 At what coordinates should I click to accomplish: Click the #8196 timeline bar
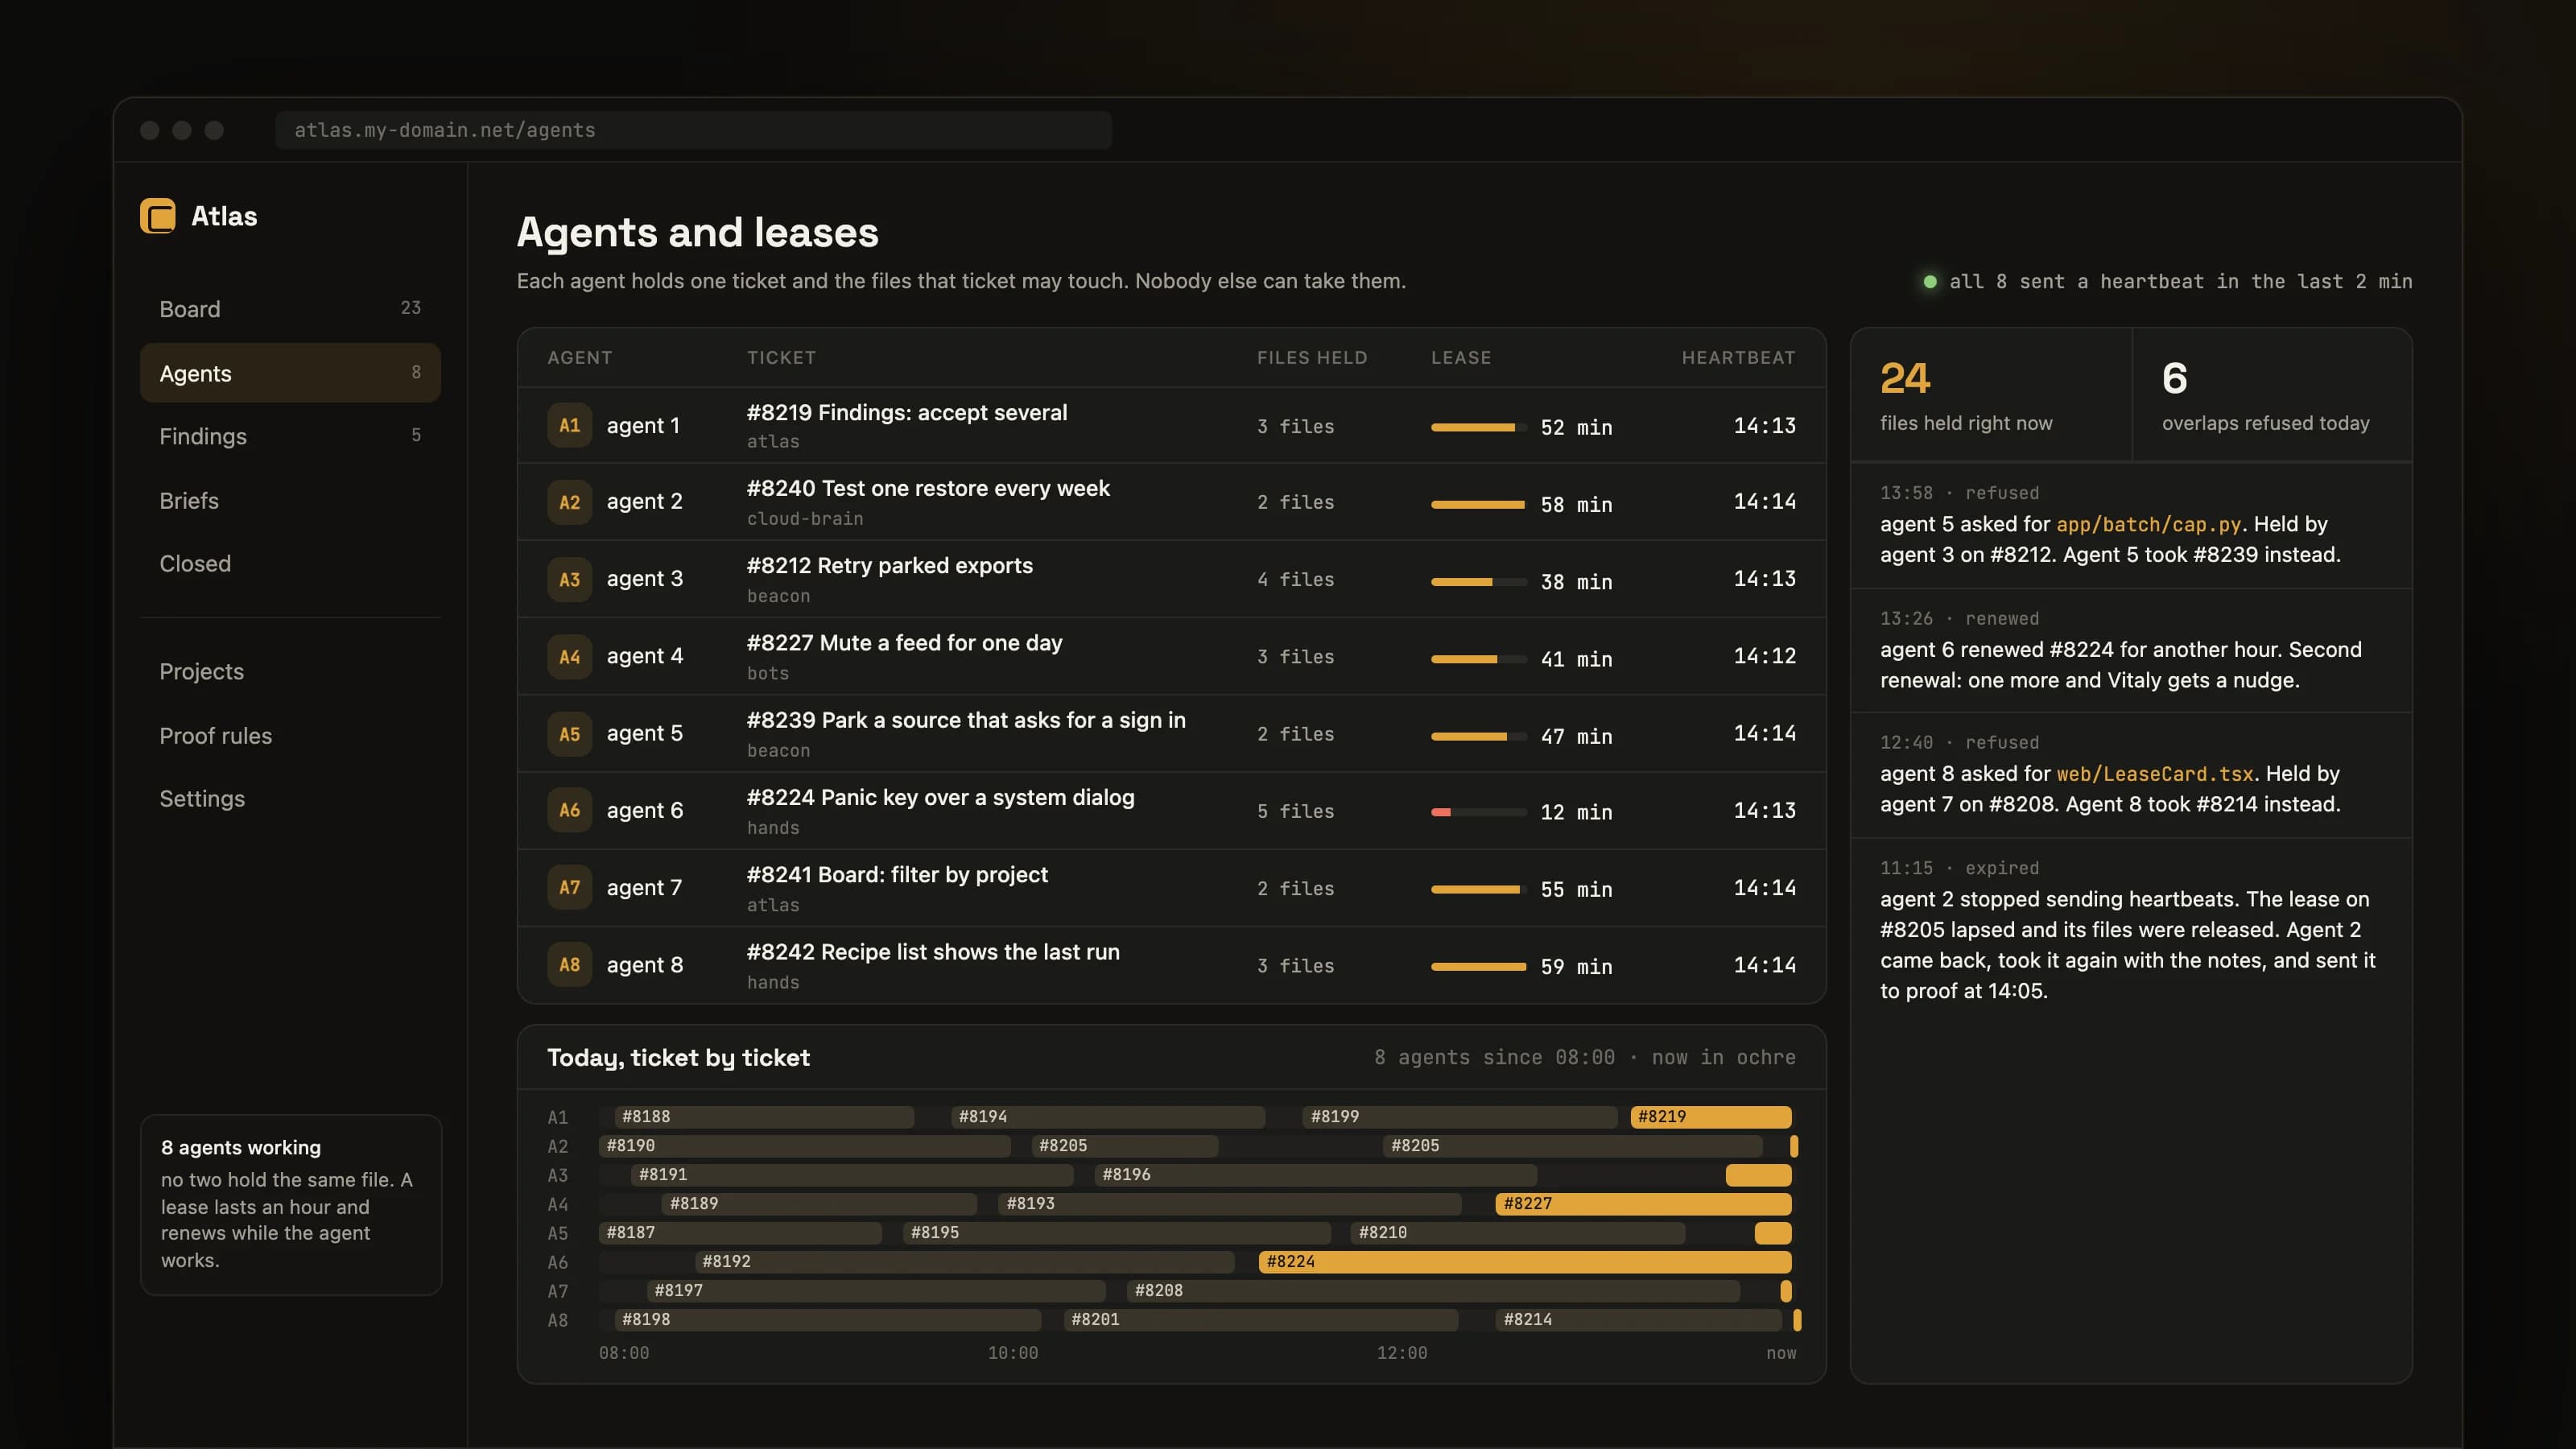click(x=1315, y=1174)
